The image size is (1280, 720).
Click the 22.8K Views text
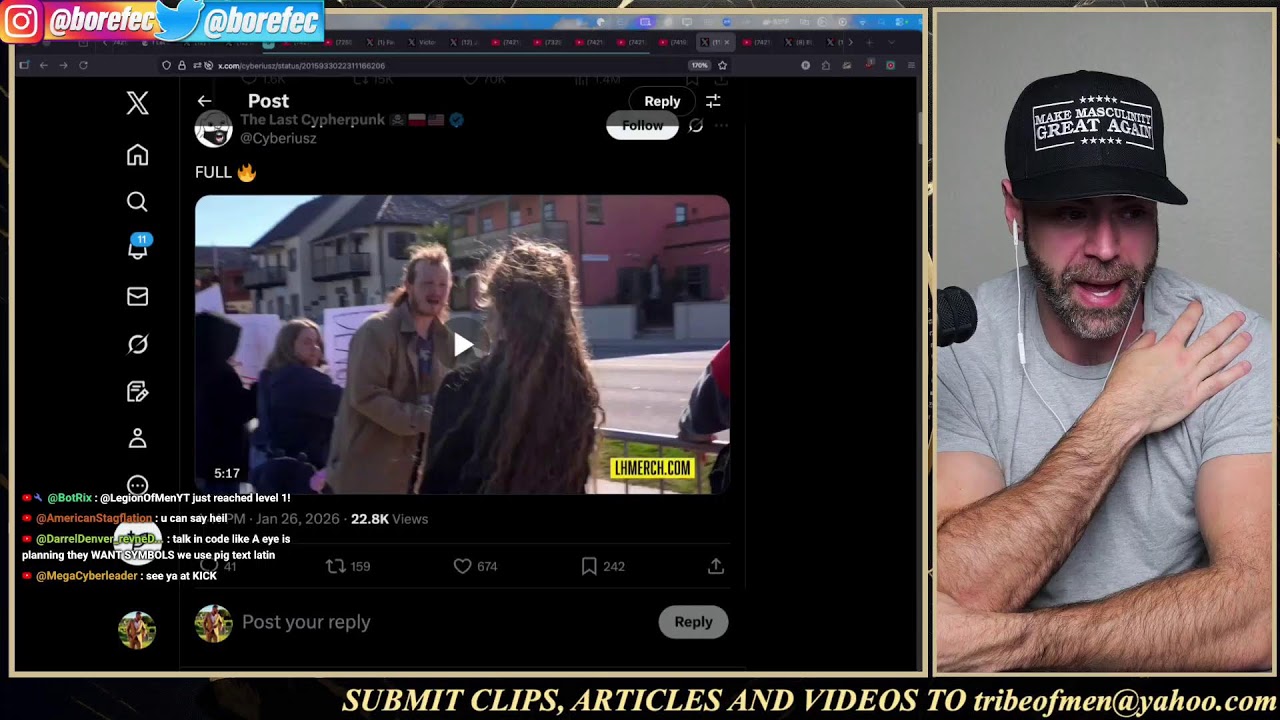pos(389,519)
